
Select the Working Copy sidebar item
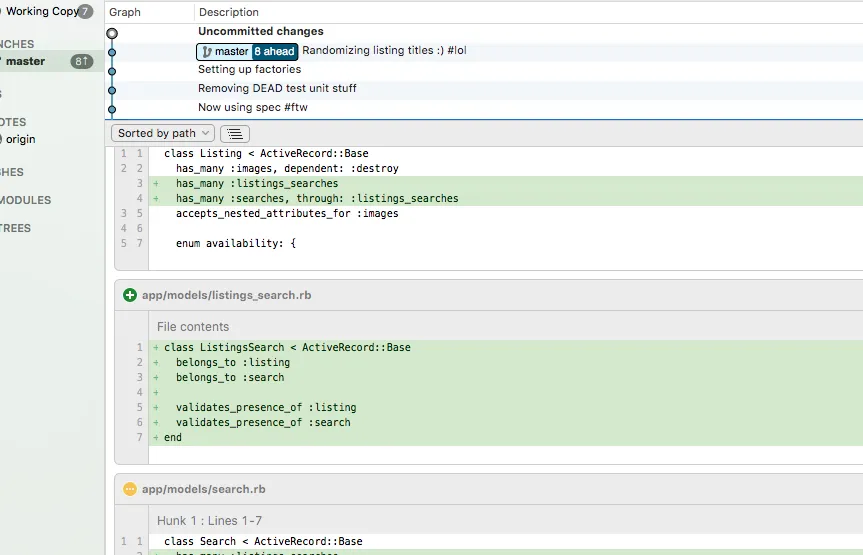(42, 12)
